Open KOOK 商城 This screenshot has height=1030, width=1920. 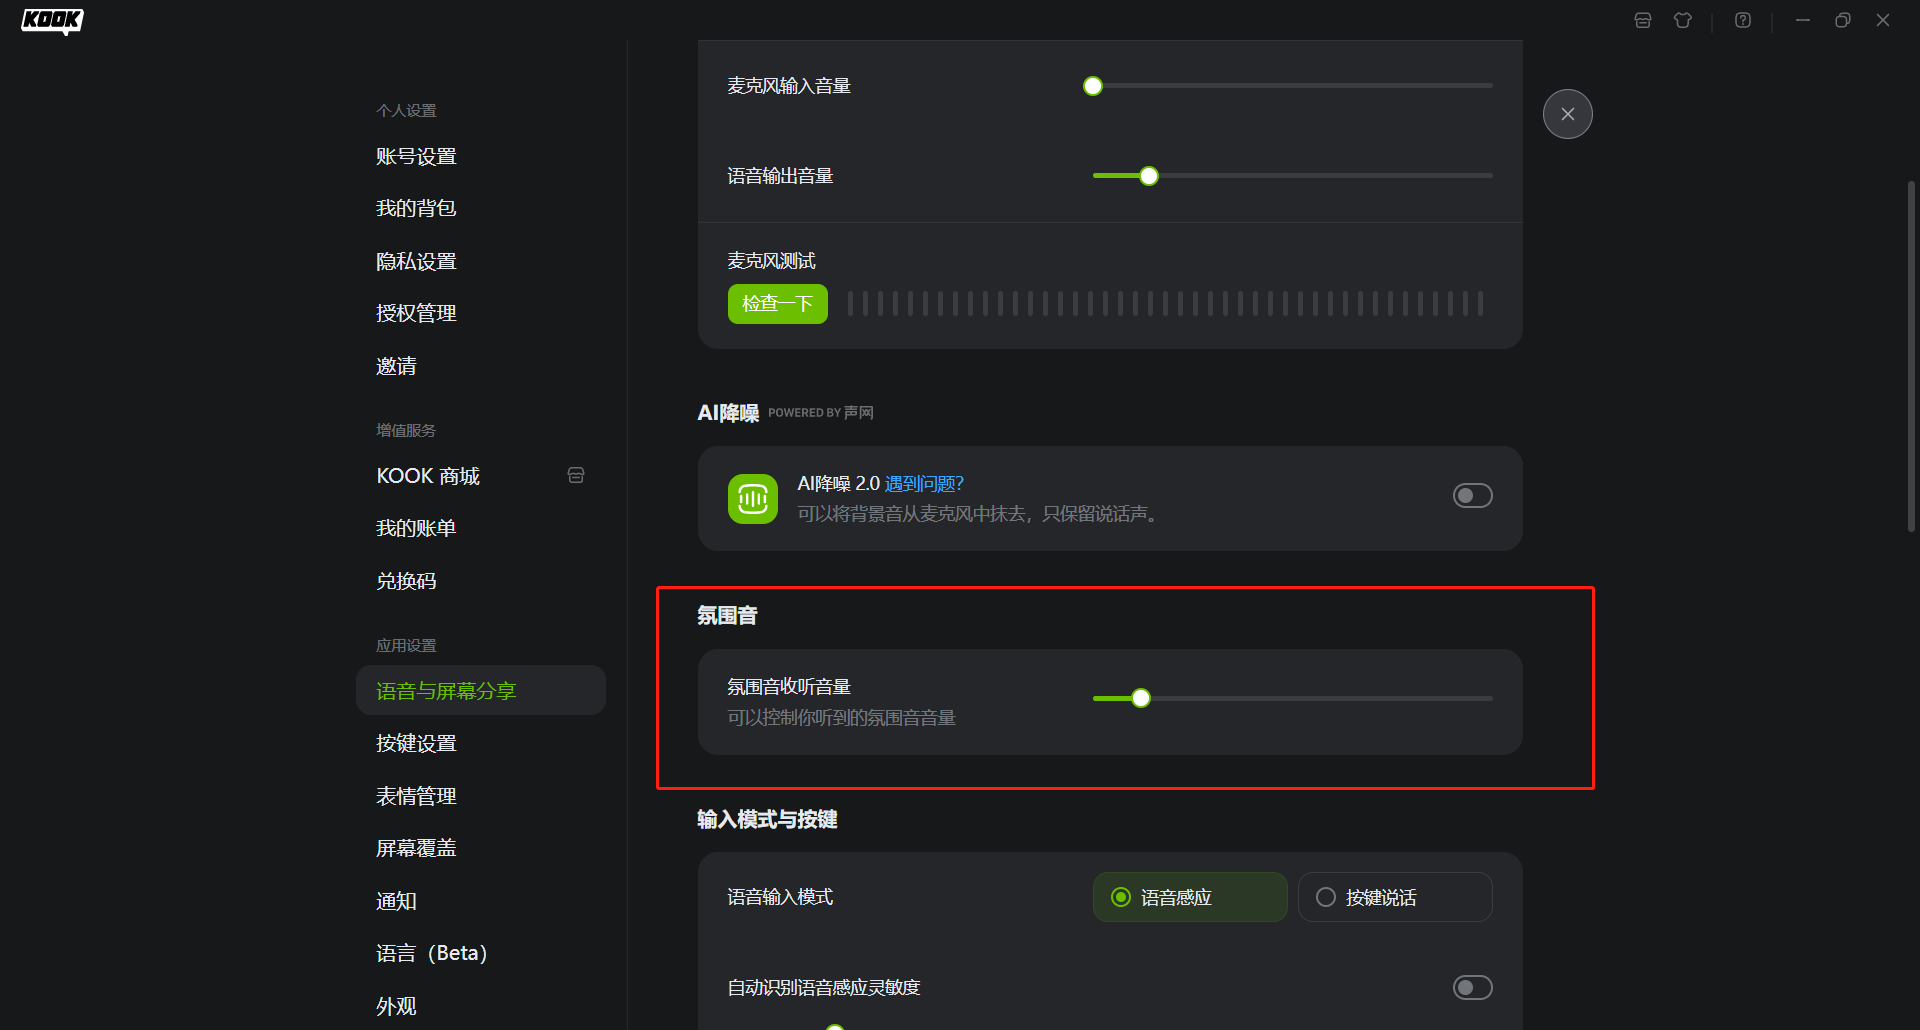tap(481, 476)
